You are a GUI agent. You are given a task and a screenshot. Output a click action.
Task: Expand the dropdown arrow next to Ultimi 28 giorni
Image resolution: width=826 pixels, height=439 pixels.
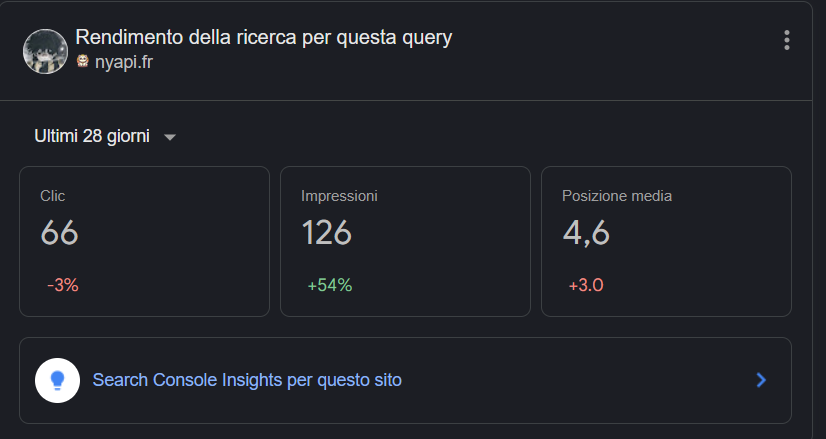click(170, 137)
